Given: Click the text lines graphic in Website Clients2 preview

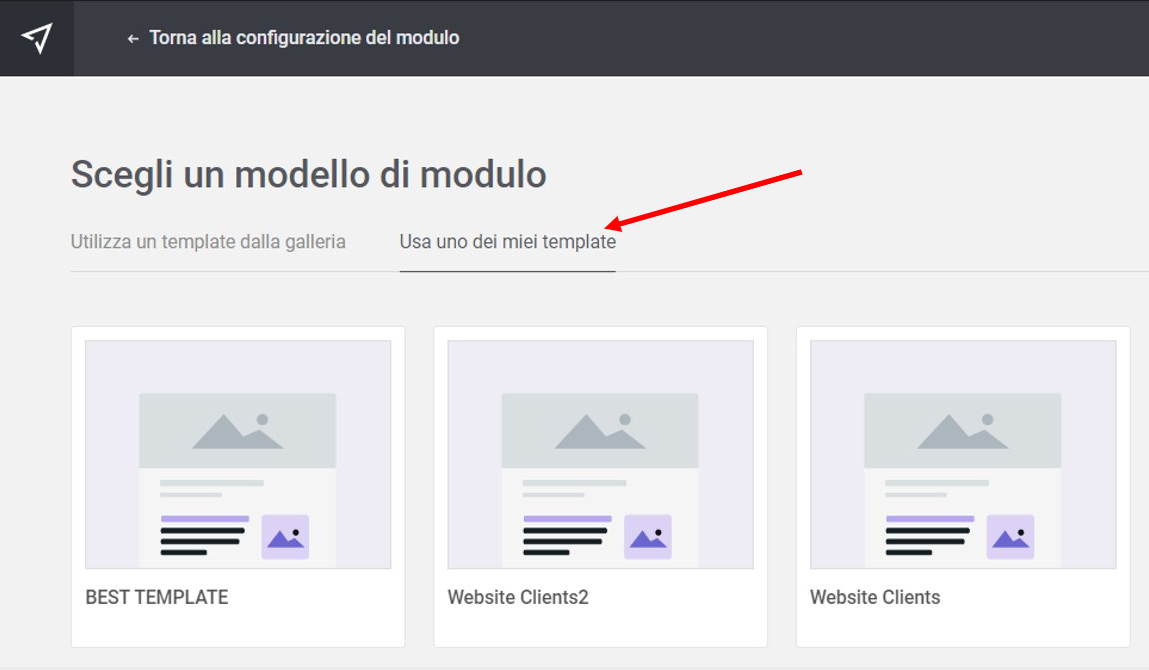Looking at the screenshot, I should pyautogui.click(x=567, y=536).
